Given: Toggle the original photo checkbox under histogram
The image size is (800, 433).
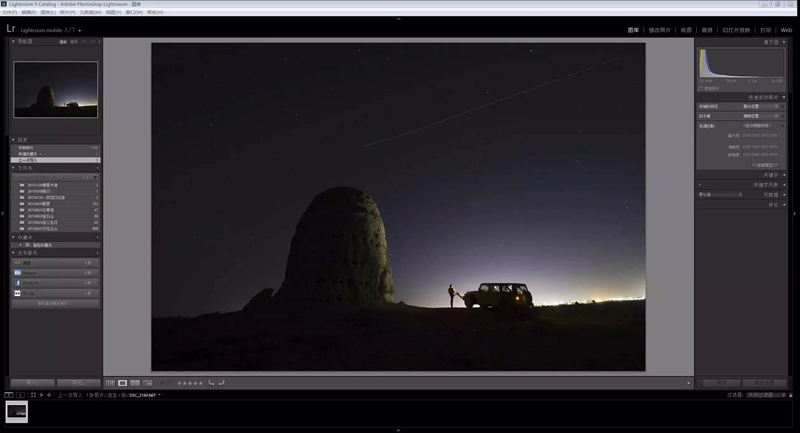Looking at the screenshot, I should point(701,88).
